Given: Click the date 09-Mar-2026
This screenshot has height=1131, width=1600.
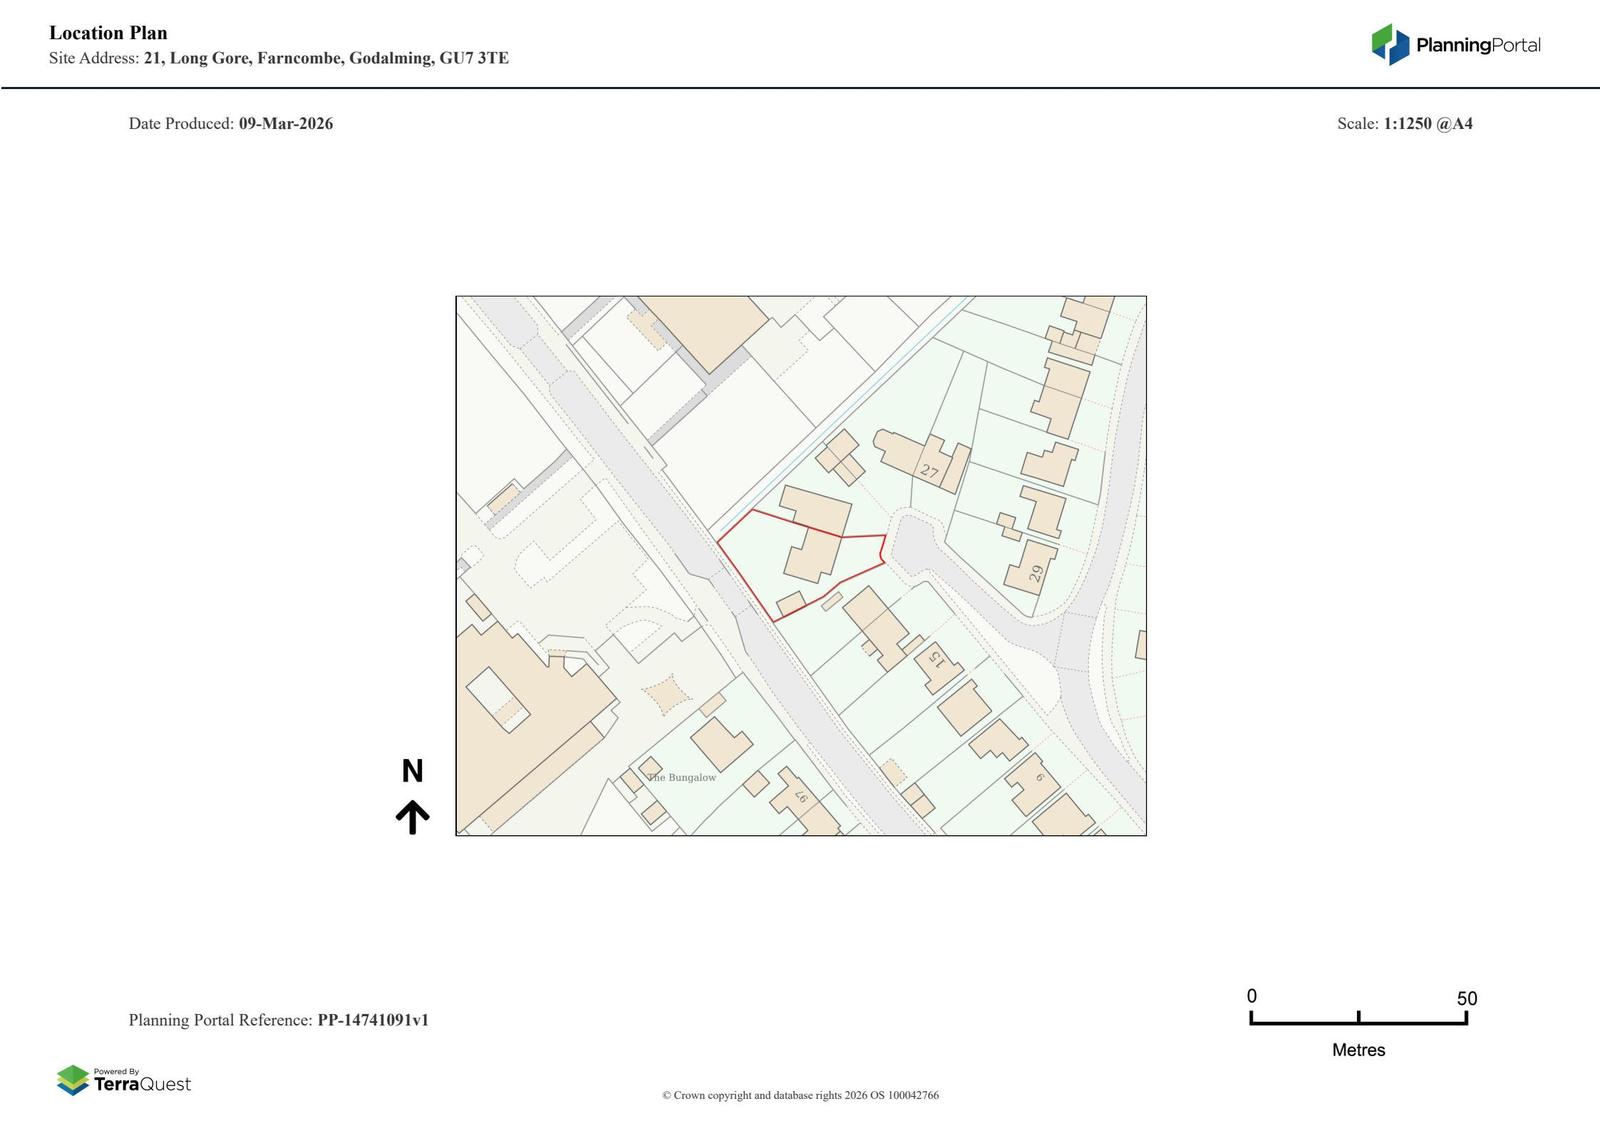Looking at the screenshot, I should [x=286, y=124].
